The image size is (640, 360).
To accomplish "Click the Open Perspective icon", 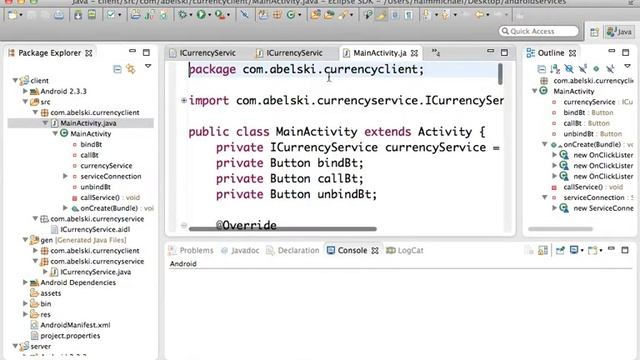I will pos(594,32).
